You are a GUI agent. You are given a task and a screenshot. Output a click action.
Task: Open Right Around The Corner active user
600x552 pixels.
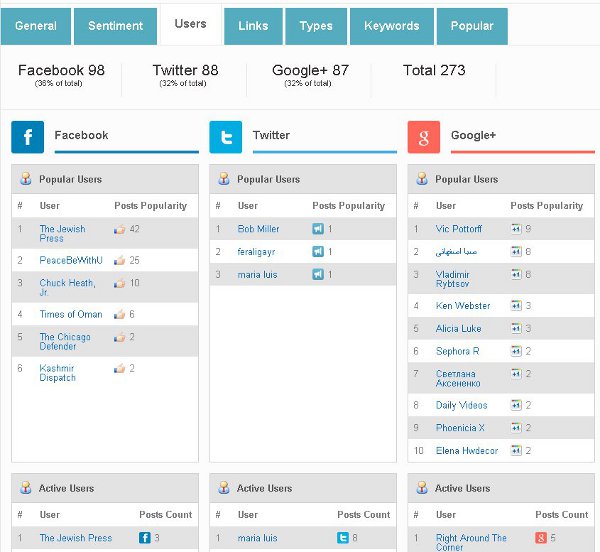click(x=471, y=542)
